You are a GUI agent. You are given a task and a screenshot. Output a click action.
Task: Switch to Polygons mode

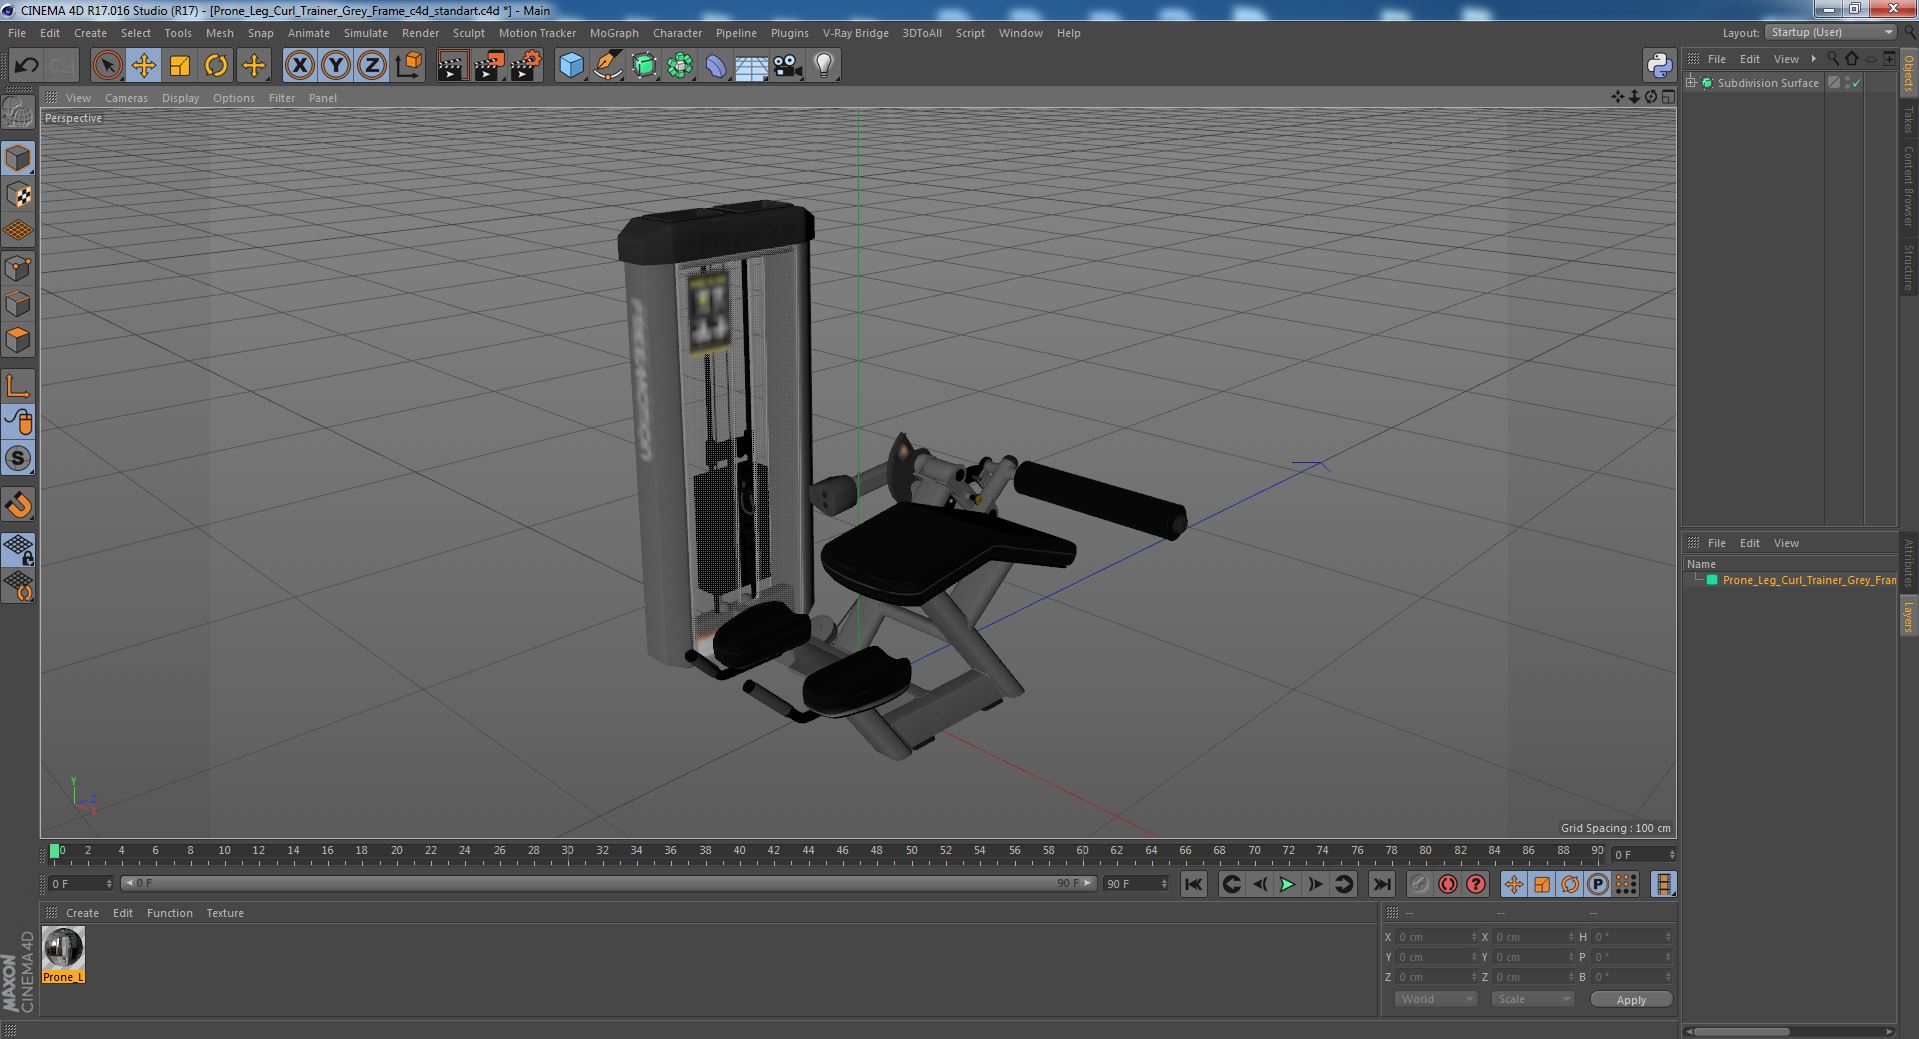(18, 340)
